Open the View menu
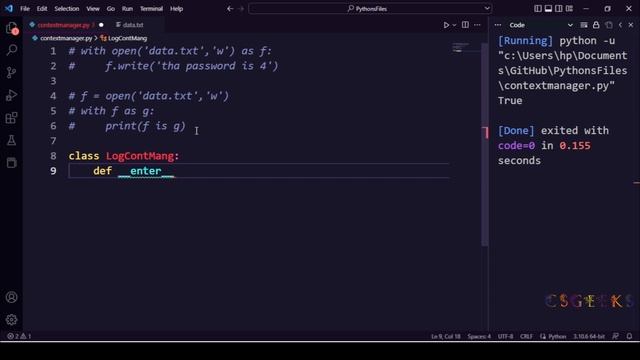The width and height of the screenshot is (640, 360). [93, 9]
